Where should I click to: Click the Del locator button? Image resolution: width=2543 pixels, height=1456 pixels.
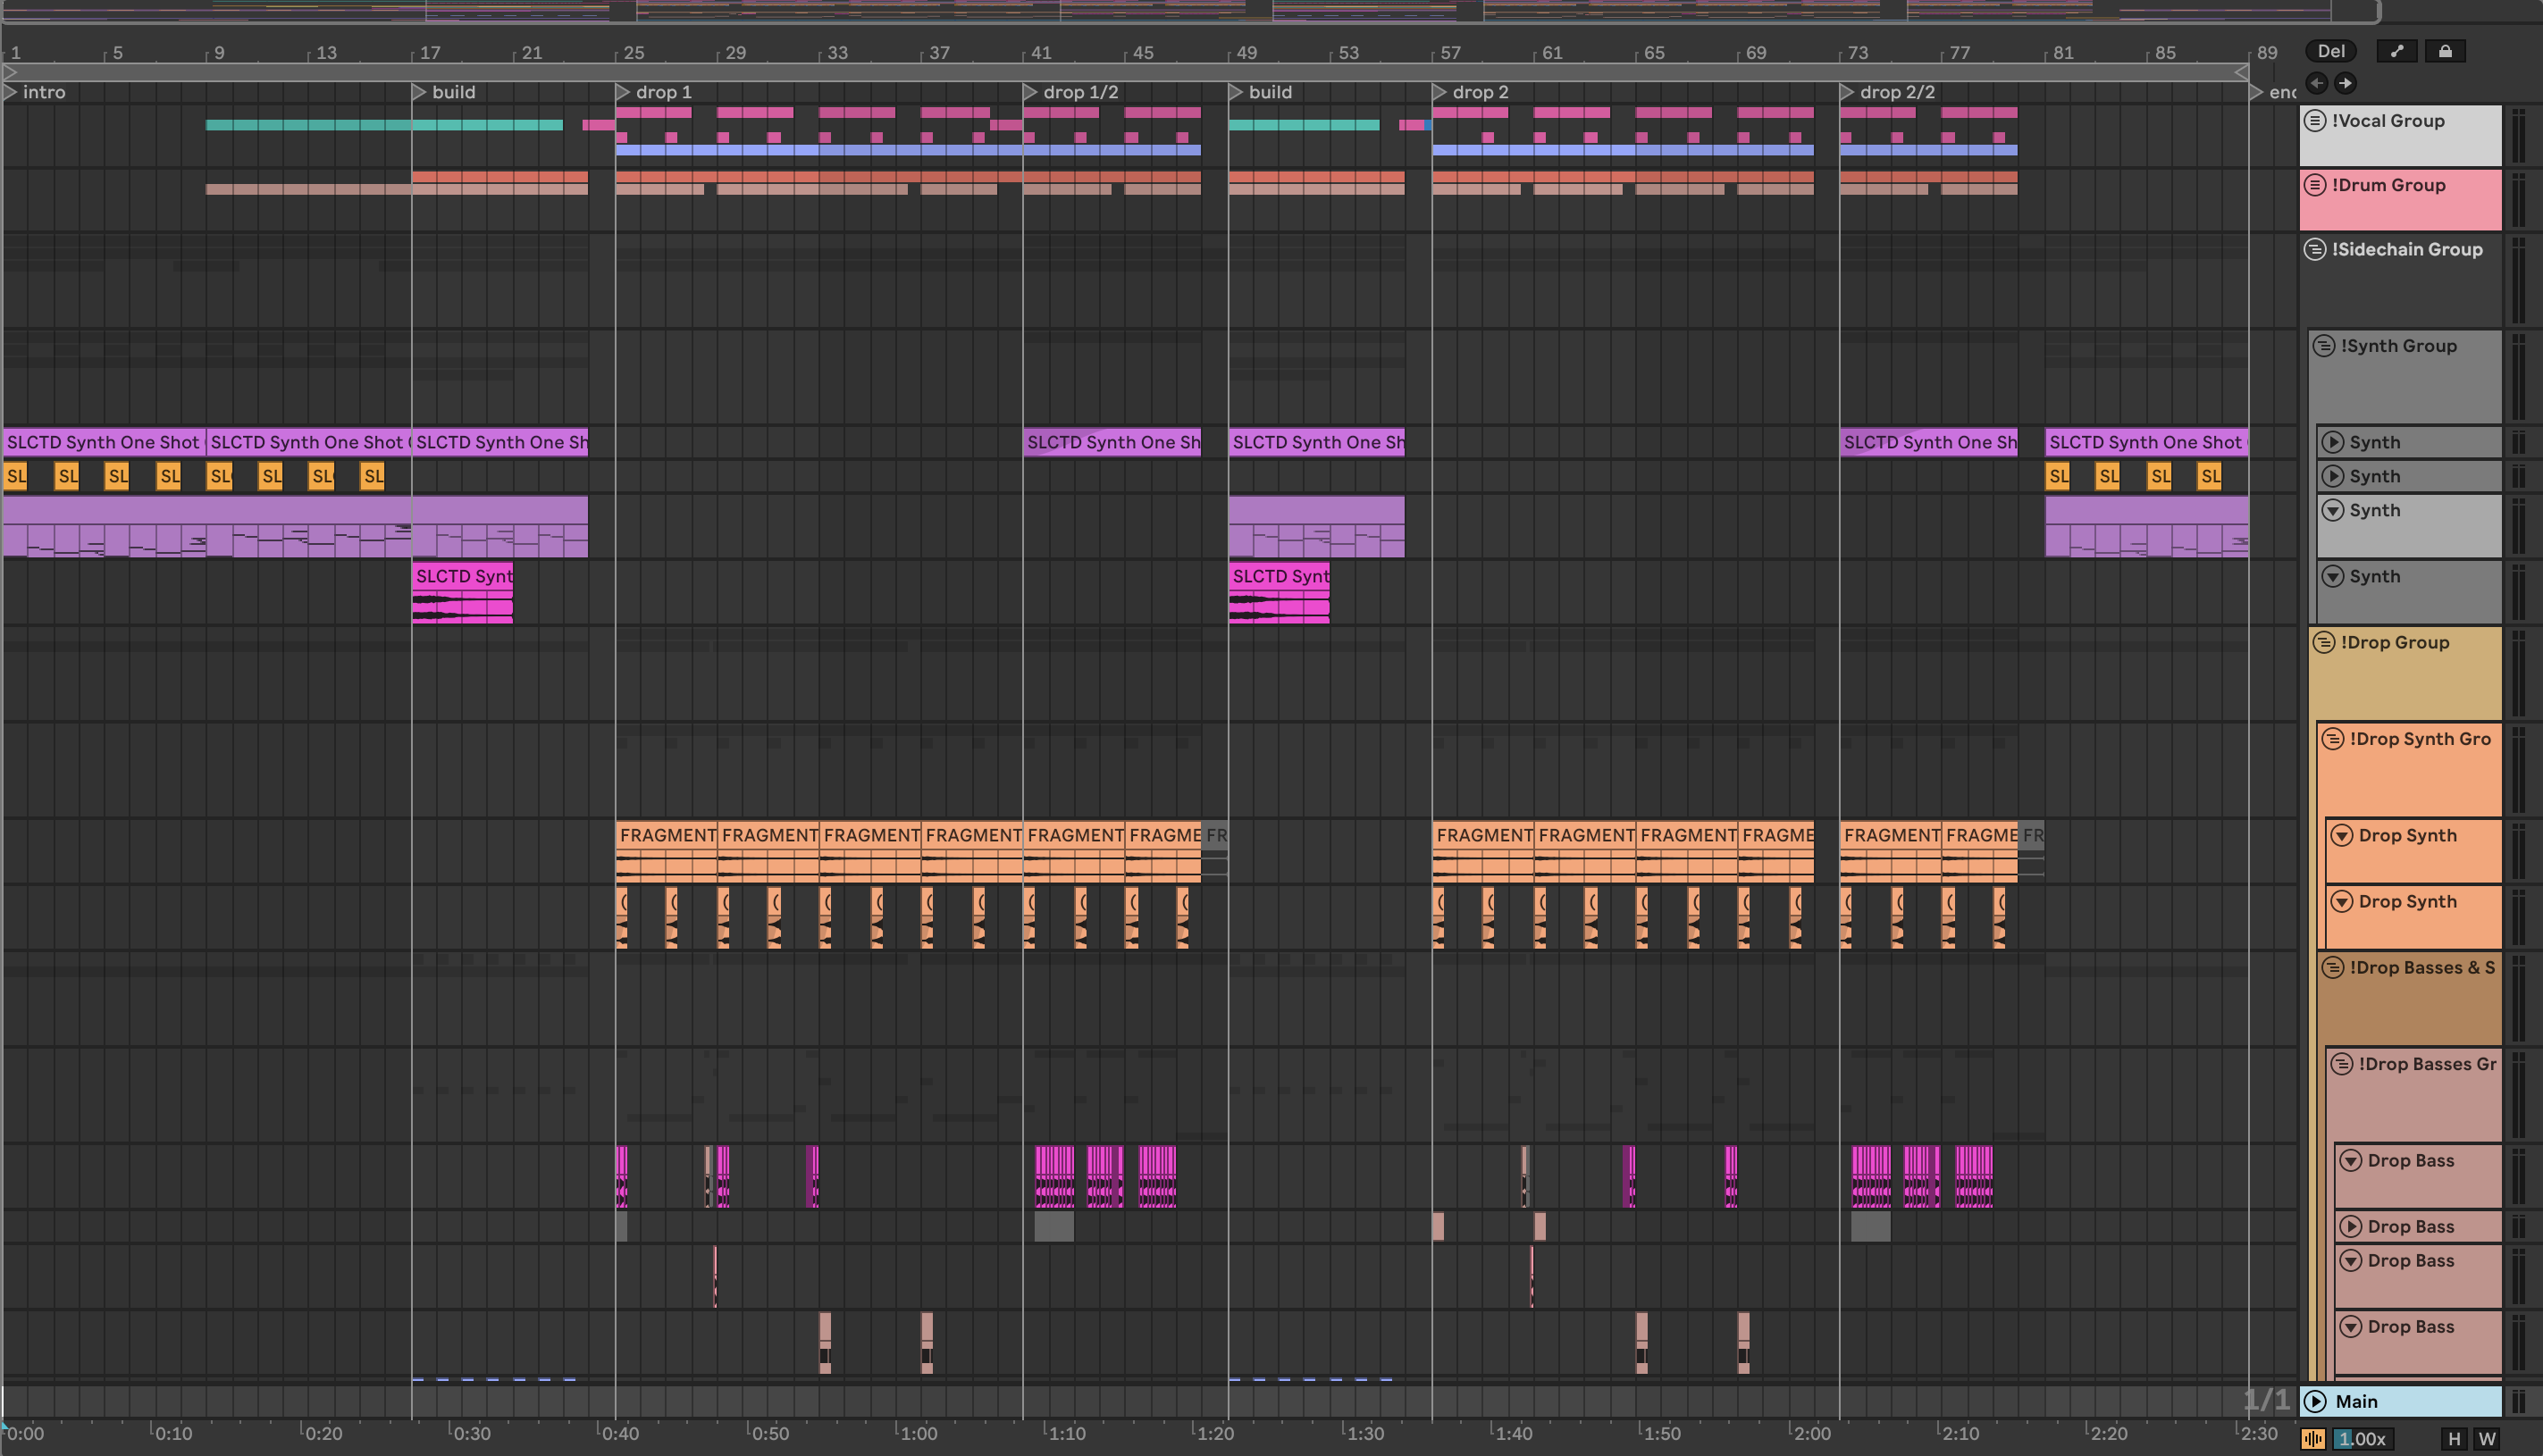click(2330, 51)
